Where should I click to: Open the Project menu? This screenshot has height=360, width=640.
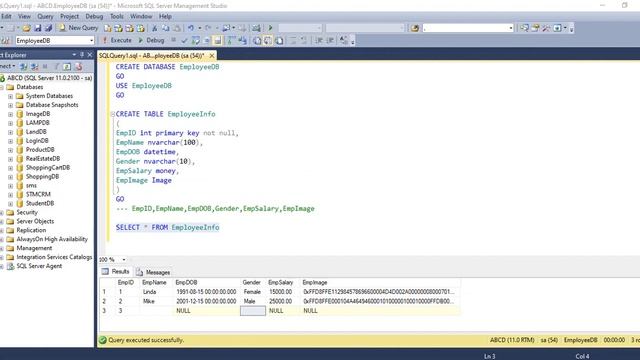69,16
